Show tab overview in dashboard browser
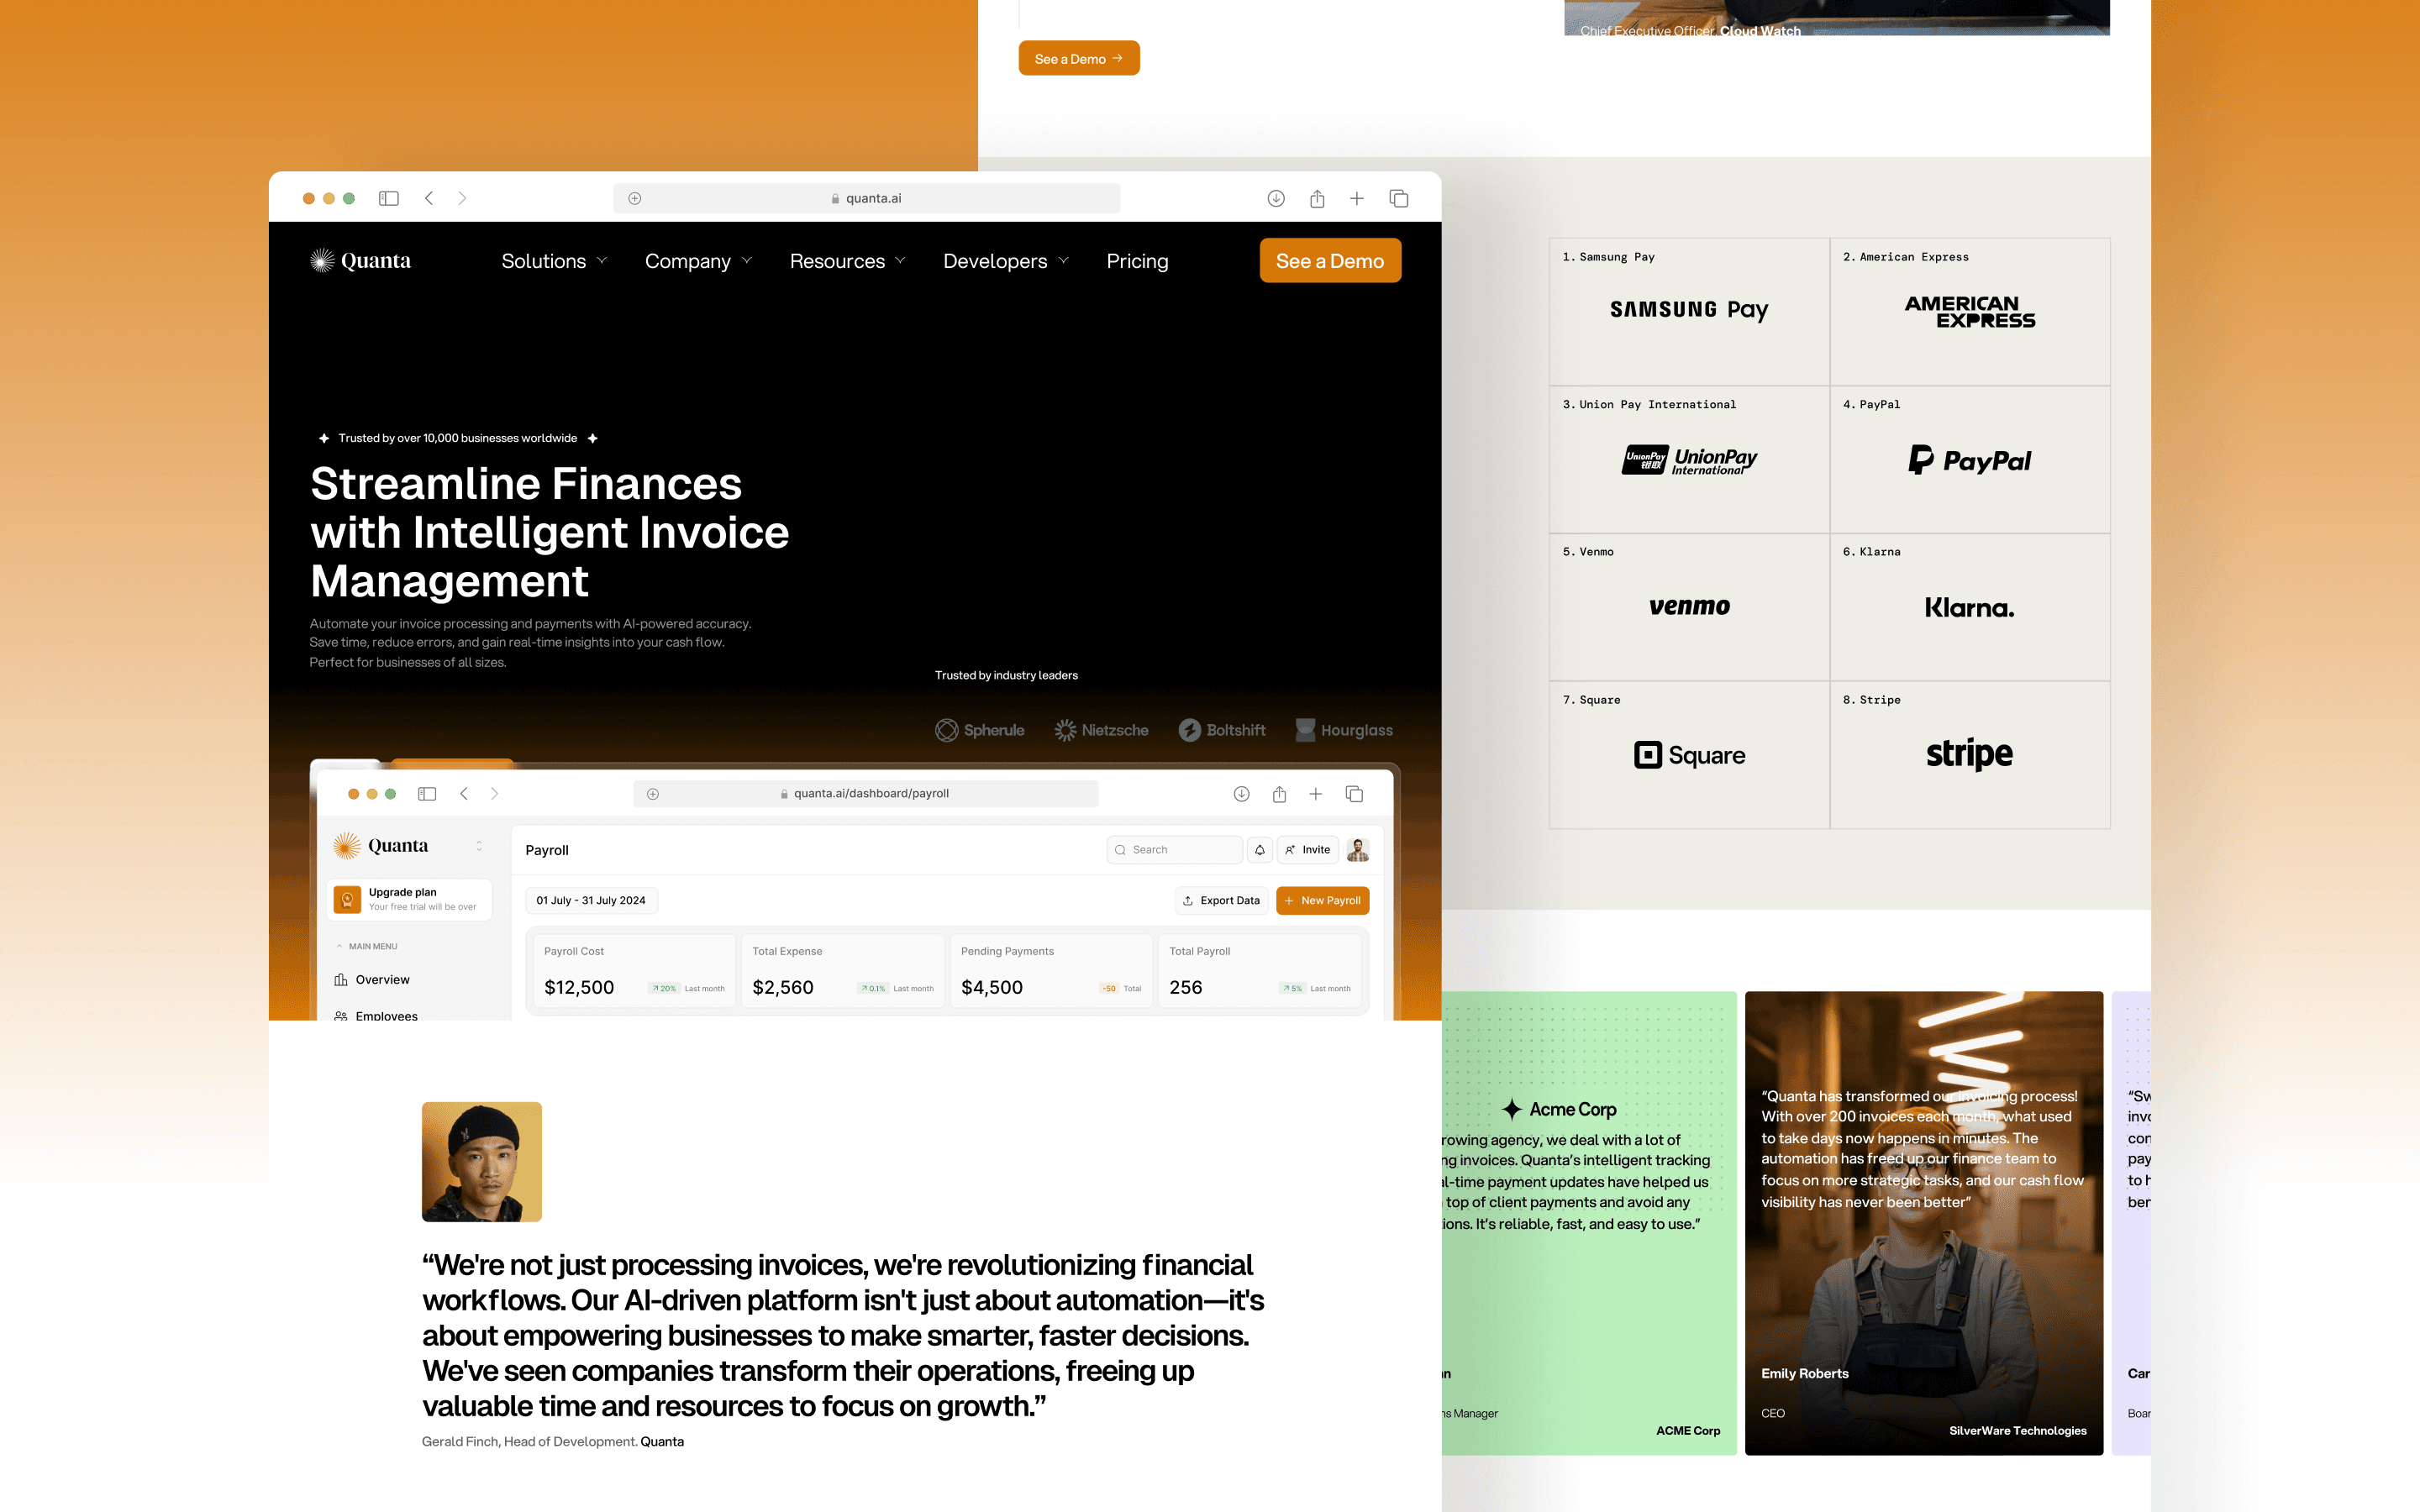Image resolution: width=2420 pixels, height=1512 pixels. 1354,793
